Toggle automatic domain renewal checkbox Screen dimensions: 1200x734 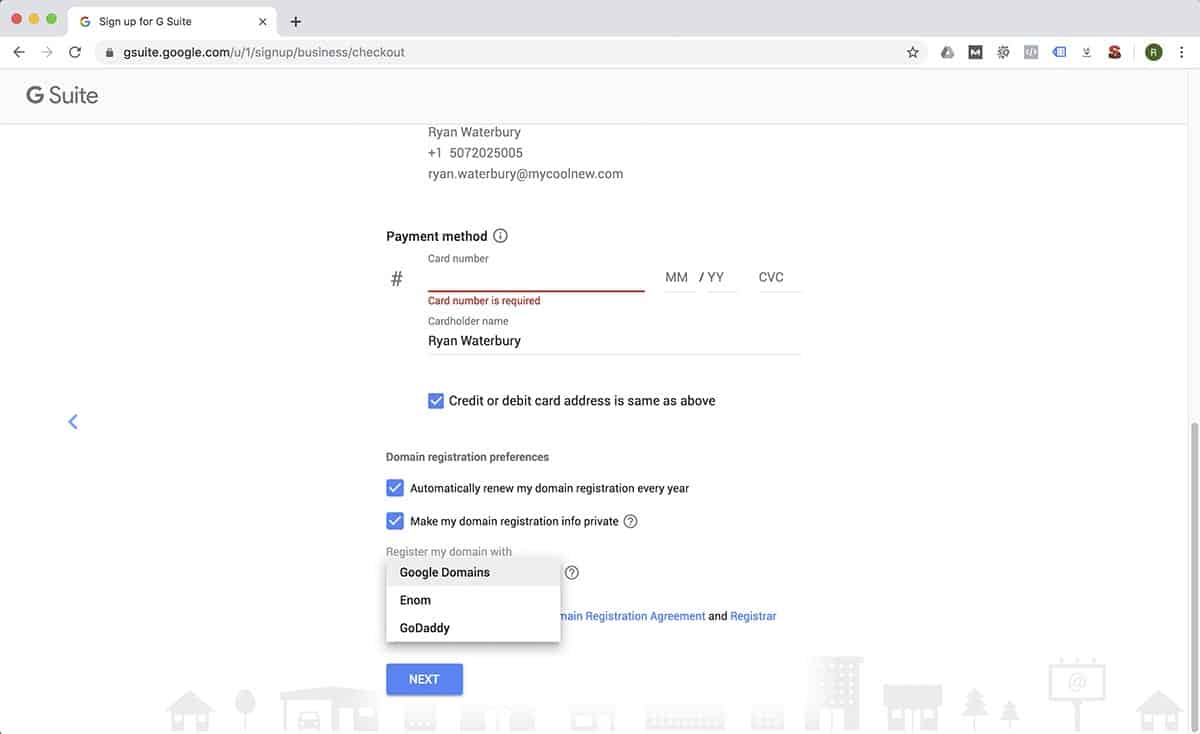[395, 488]
